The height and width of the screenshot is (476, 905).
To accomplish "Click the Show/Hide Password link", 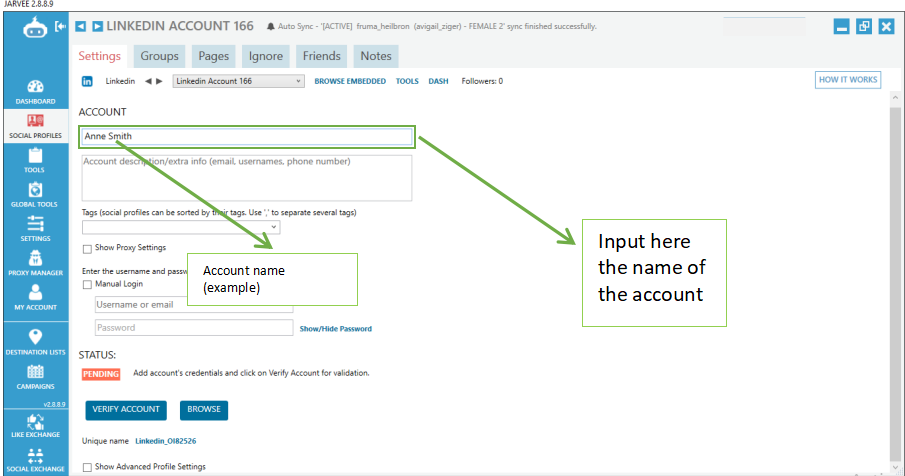I will coord(335,329).
